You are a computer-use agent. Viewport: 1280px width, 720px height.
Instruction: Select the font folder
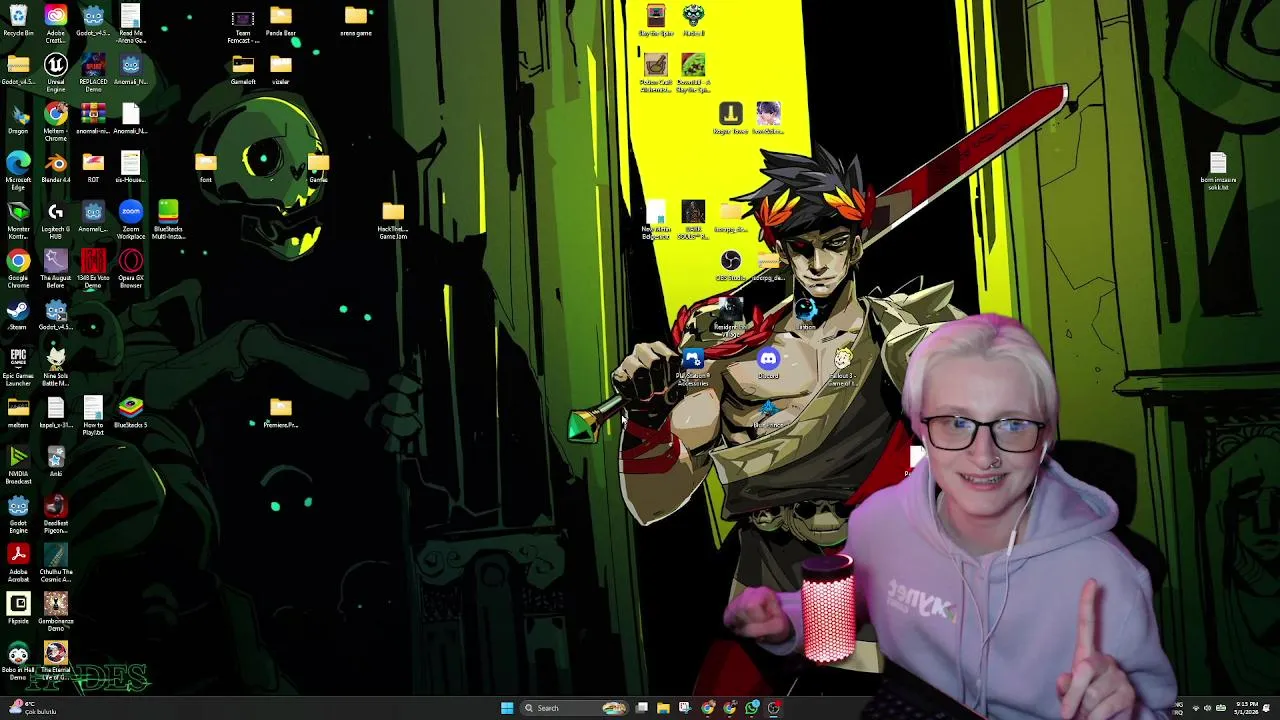[206, 167]
